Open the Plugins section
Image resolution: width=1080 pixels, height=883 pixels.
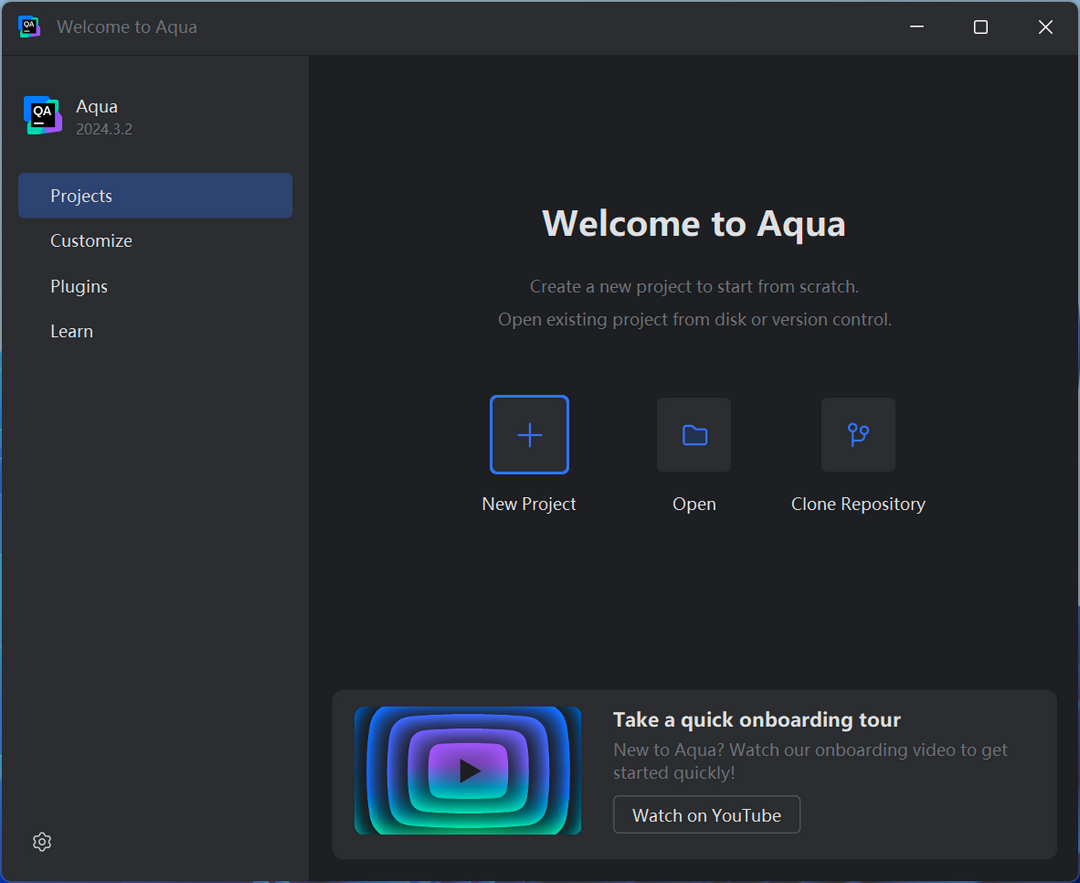tap(79, 286)
